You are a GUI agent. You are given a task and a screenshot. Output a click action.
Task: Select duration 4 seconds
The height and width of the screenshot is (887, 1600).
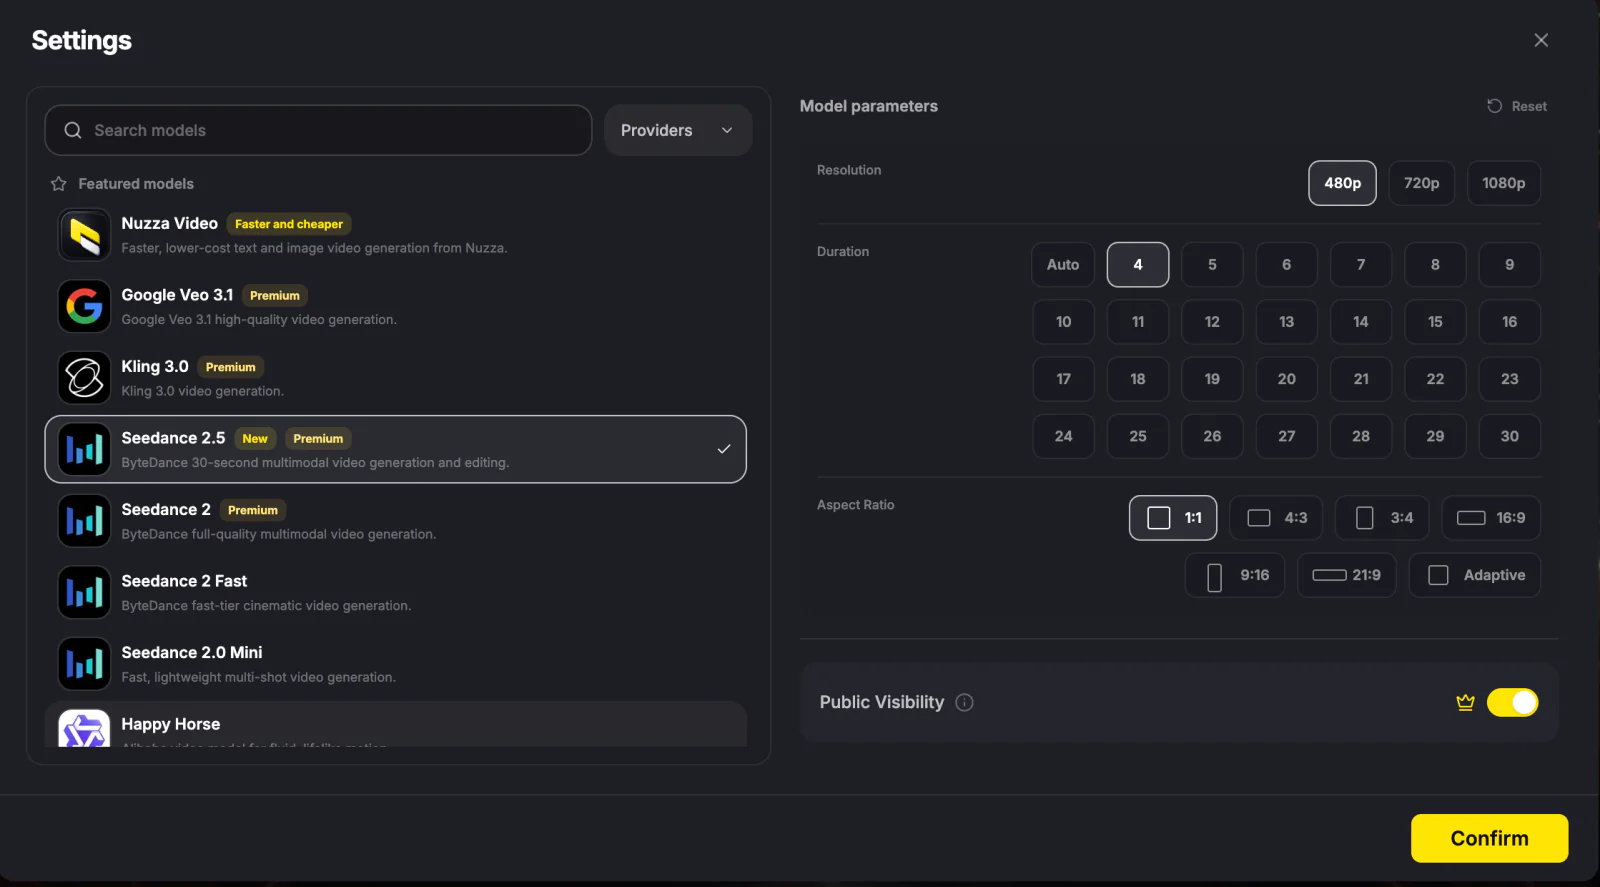coord(1138,265)
